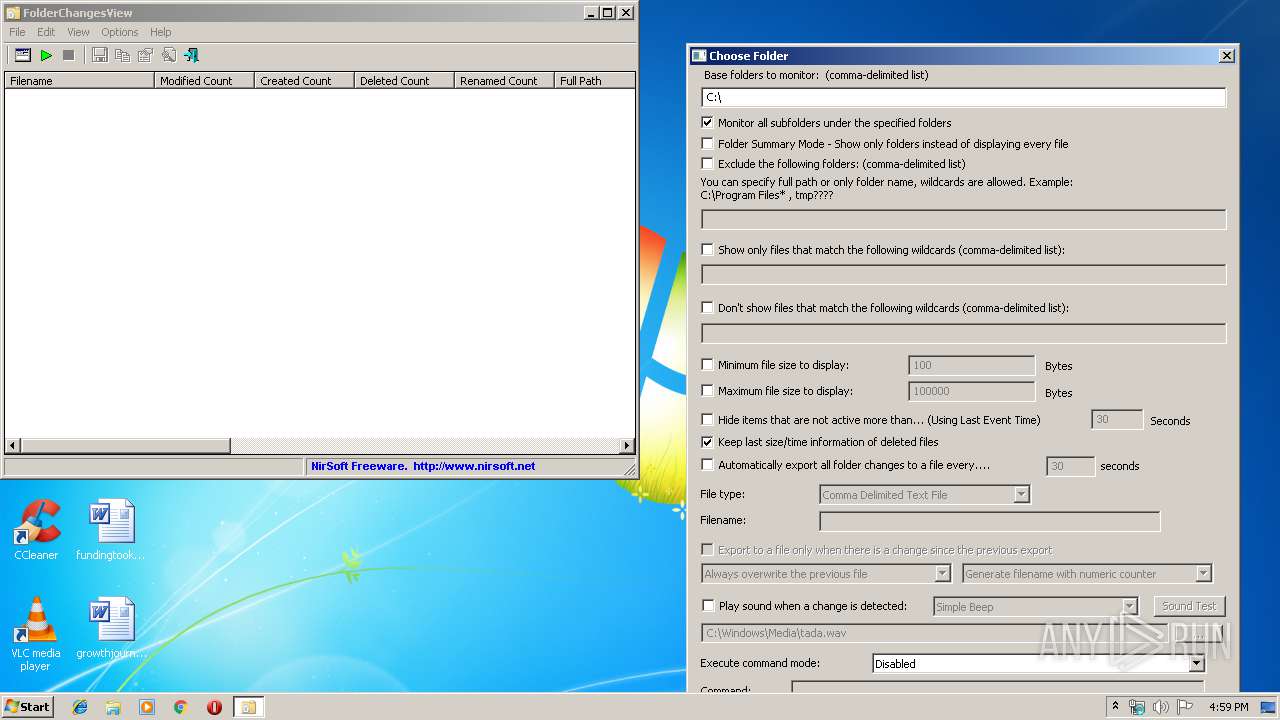The height and width of the screenshot is (720, 1280).
Task: Open media player taskbar icon
Action: 147,707
